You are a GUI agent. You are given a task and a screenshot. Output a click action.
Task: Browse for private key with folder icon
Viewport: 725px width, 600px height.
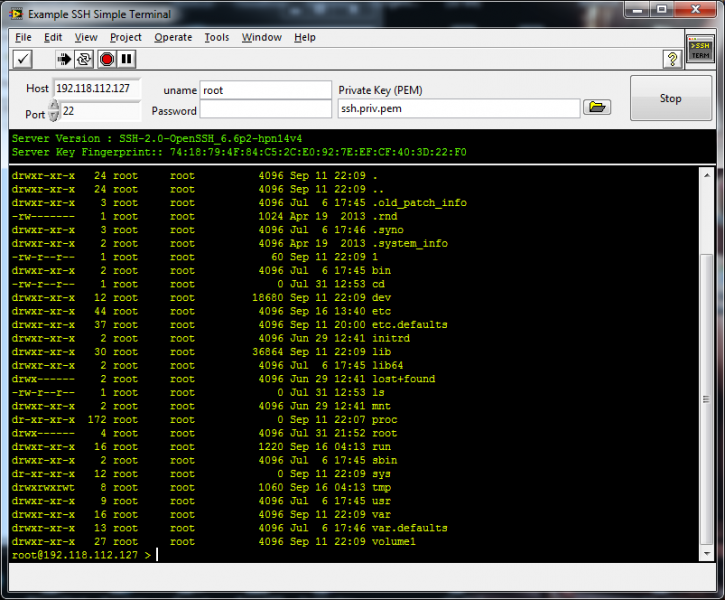point(597,107)
